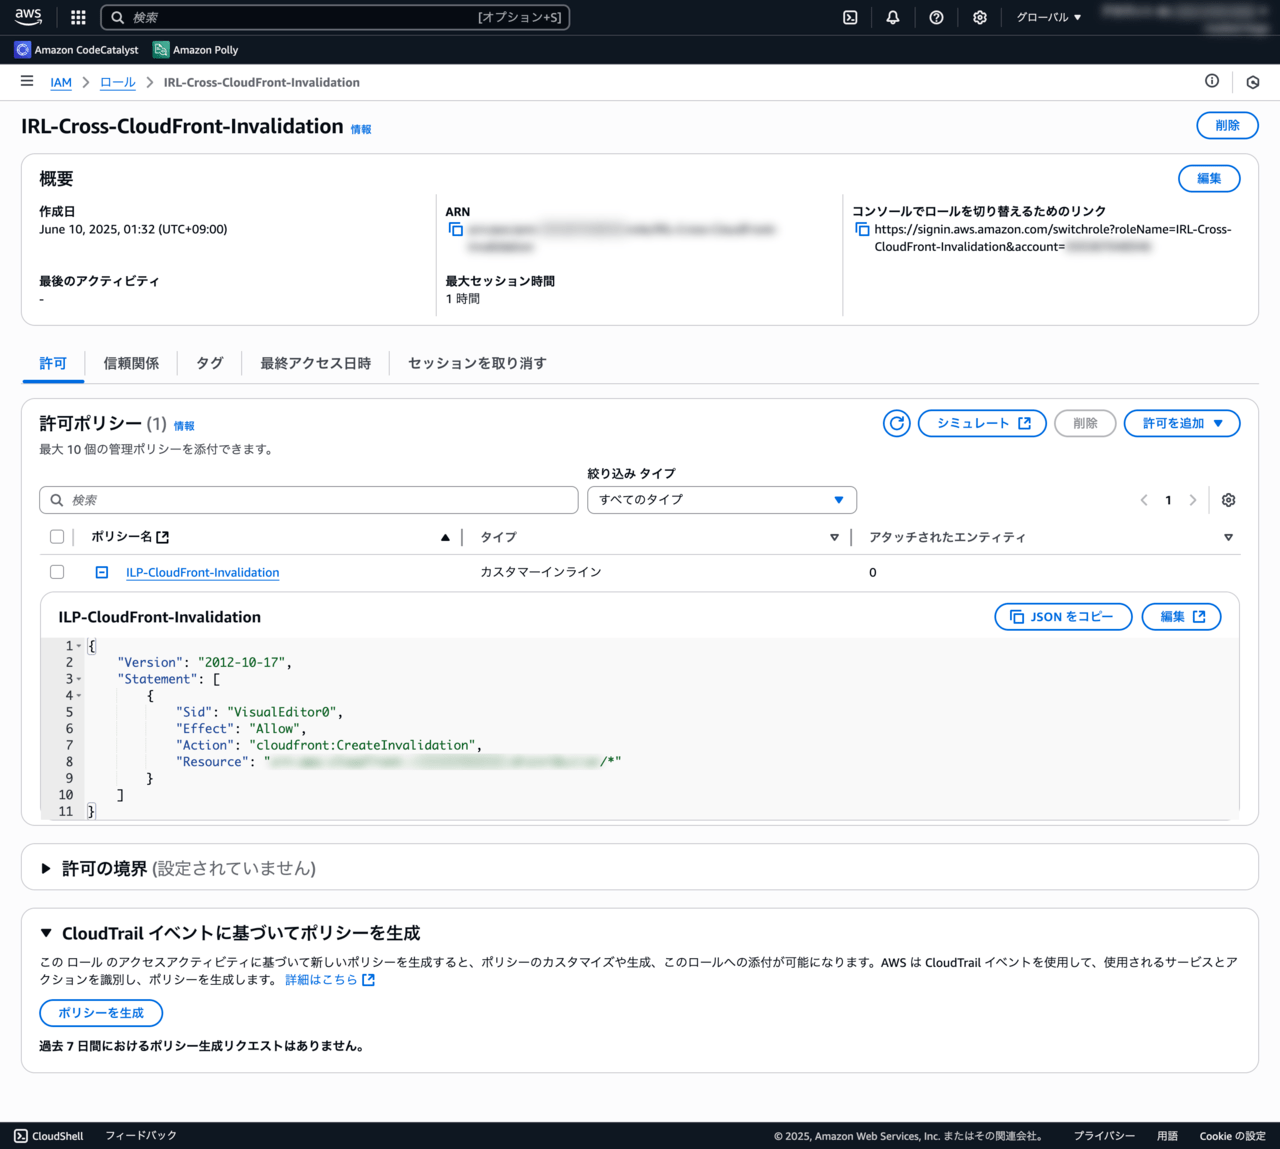Viewport: 1280px width, 1149px height.
Task: Open プライバシー footer link
Action: pos(1104,1136)
